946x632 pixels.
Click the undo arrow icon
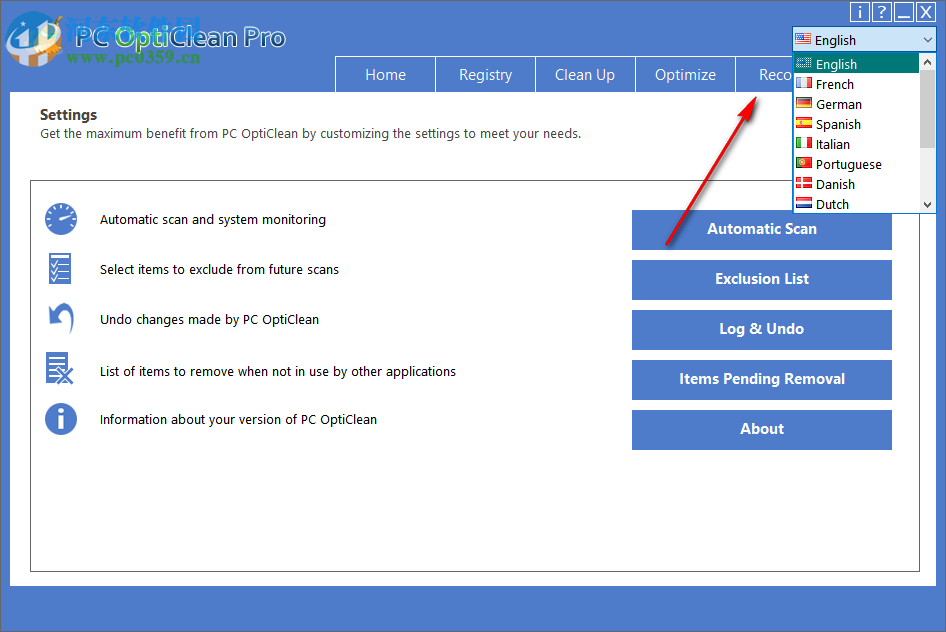(x=61, y=318)
